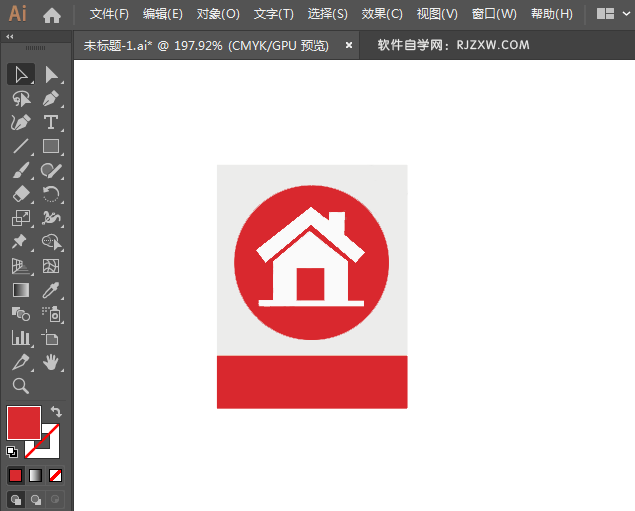Select the Rotate tool
Screen dimensions: 635x511
pos(51,194)
